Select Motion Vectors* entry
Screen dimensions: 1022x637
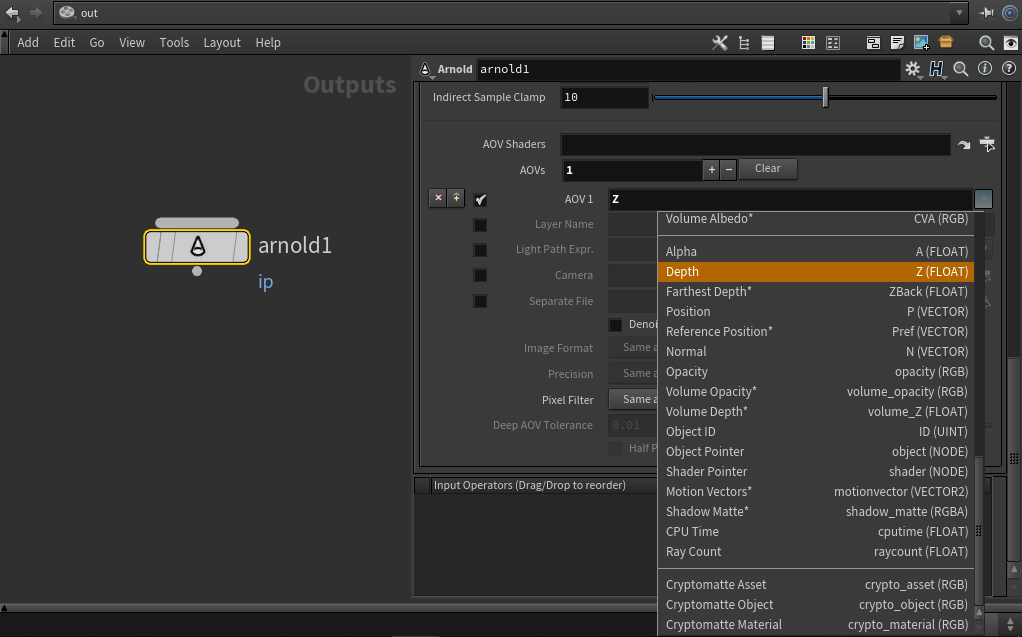pos(816,492)
